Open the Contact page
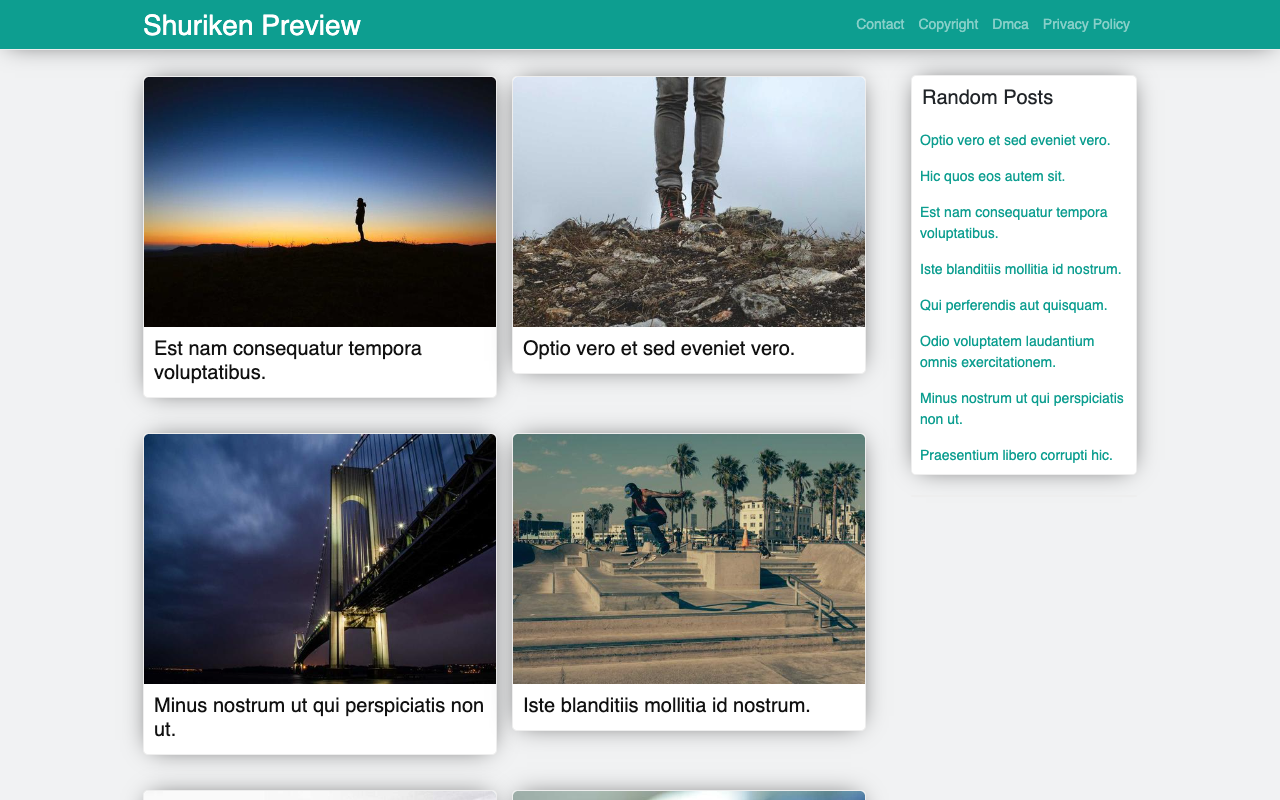 click(x=879, y=24)
